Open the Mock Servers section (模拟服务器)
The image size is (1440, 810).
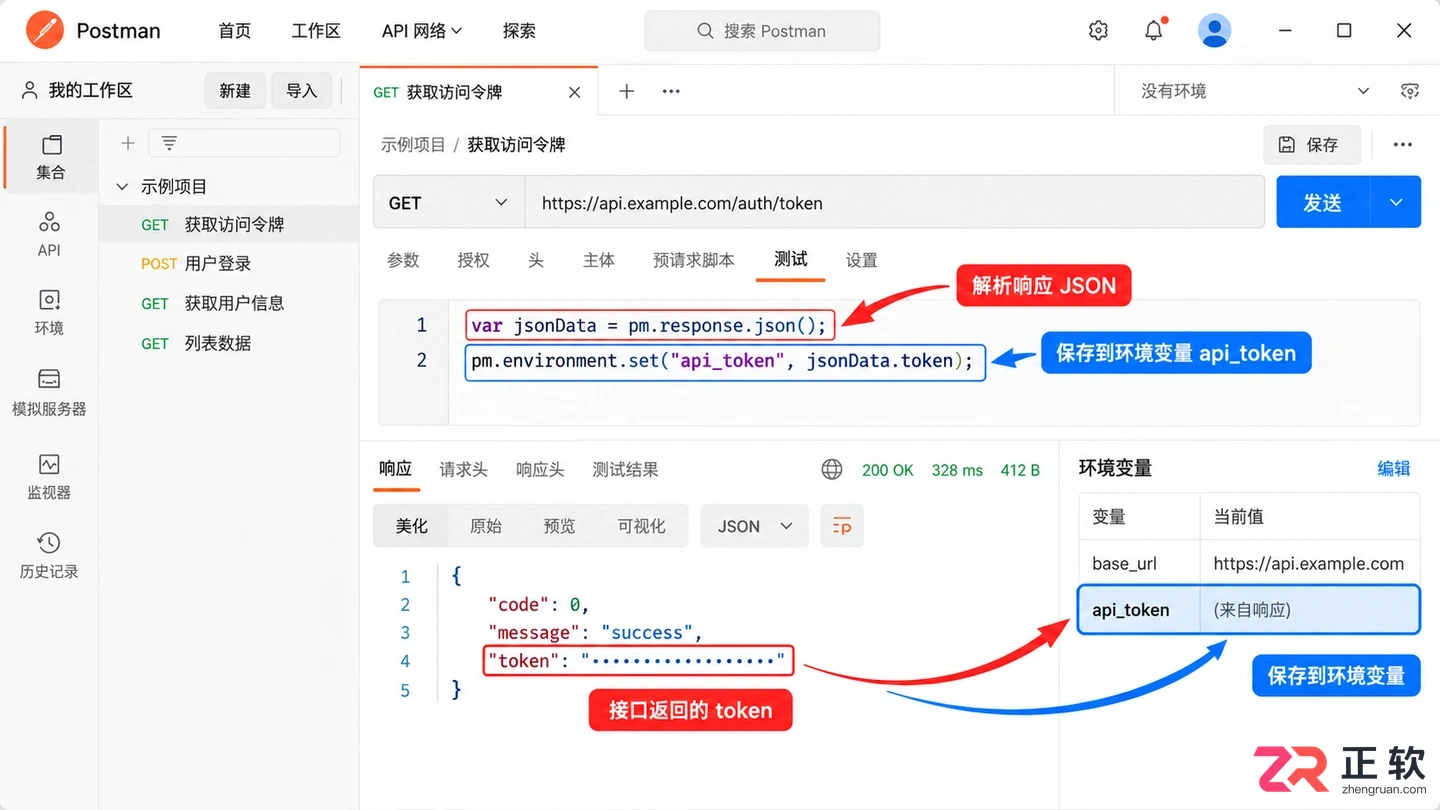click(49, 392)
